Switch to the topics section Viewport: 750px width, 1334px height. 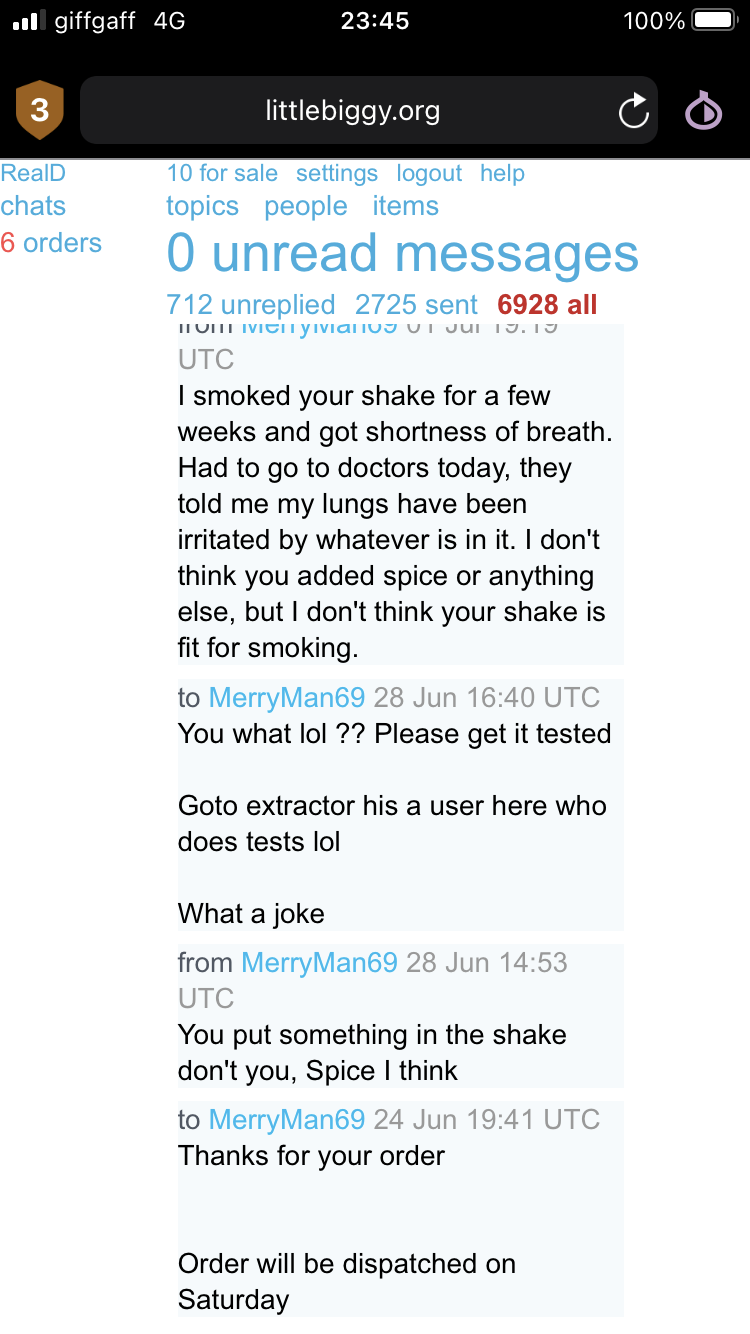(x=202, y=206)
